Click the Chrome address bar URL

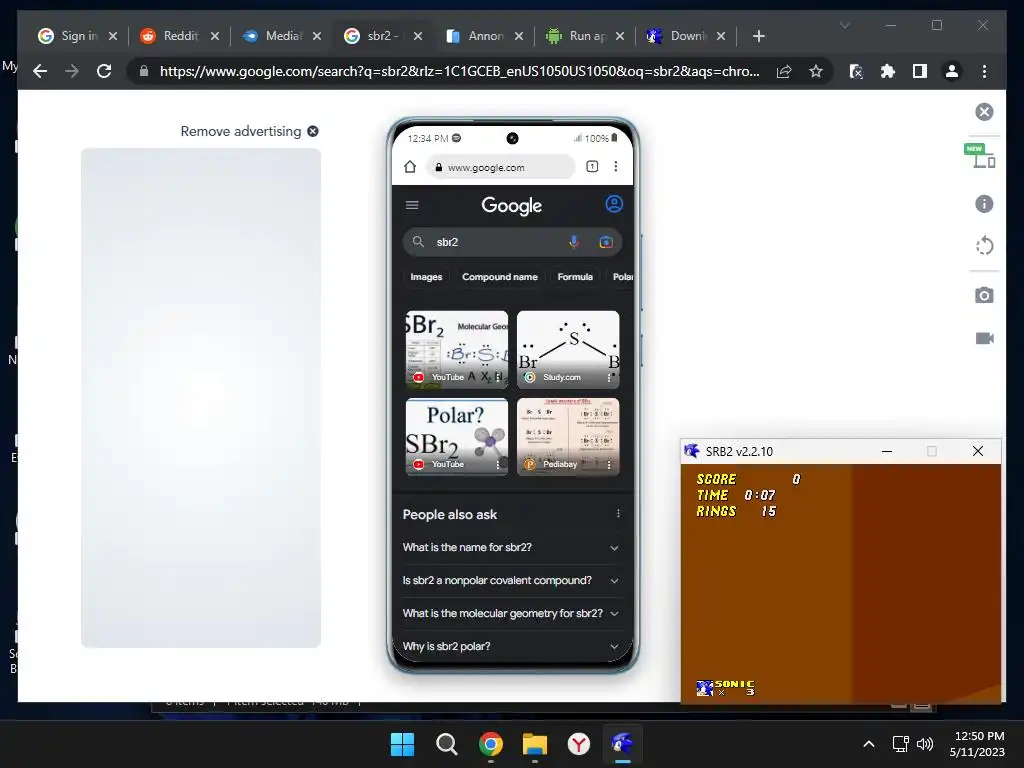pyautogui.click(x=459, y=71)
